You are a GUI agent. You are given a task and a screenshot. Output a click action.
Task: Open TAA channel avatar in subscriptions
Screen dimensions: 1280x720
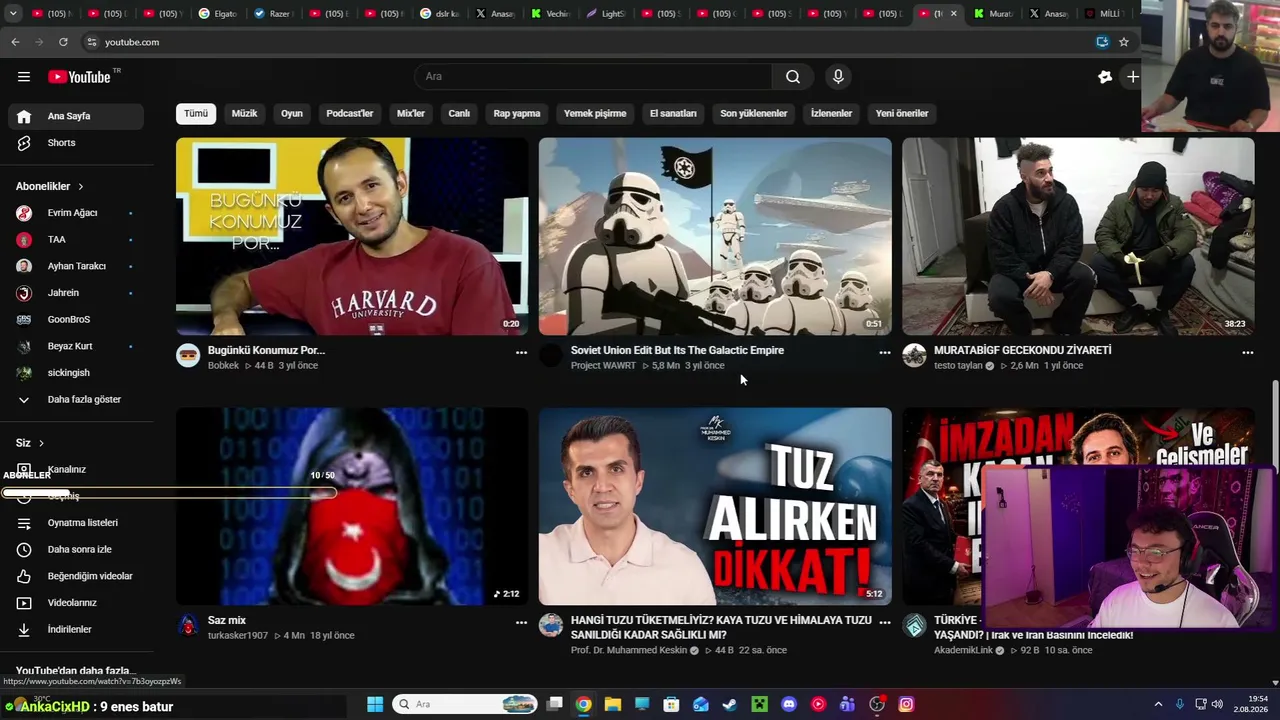[x=25, y=240]
